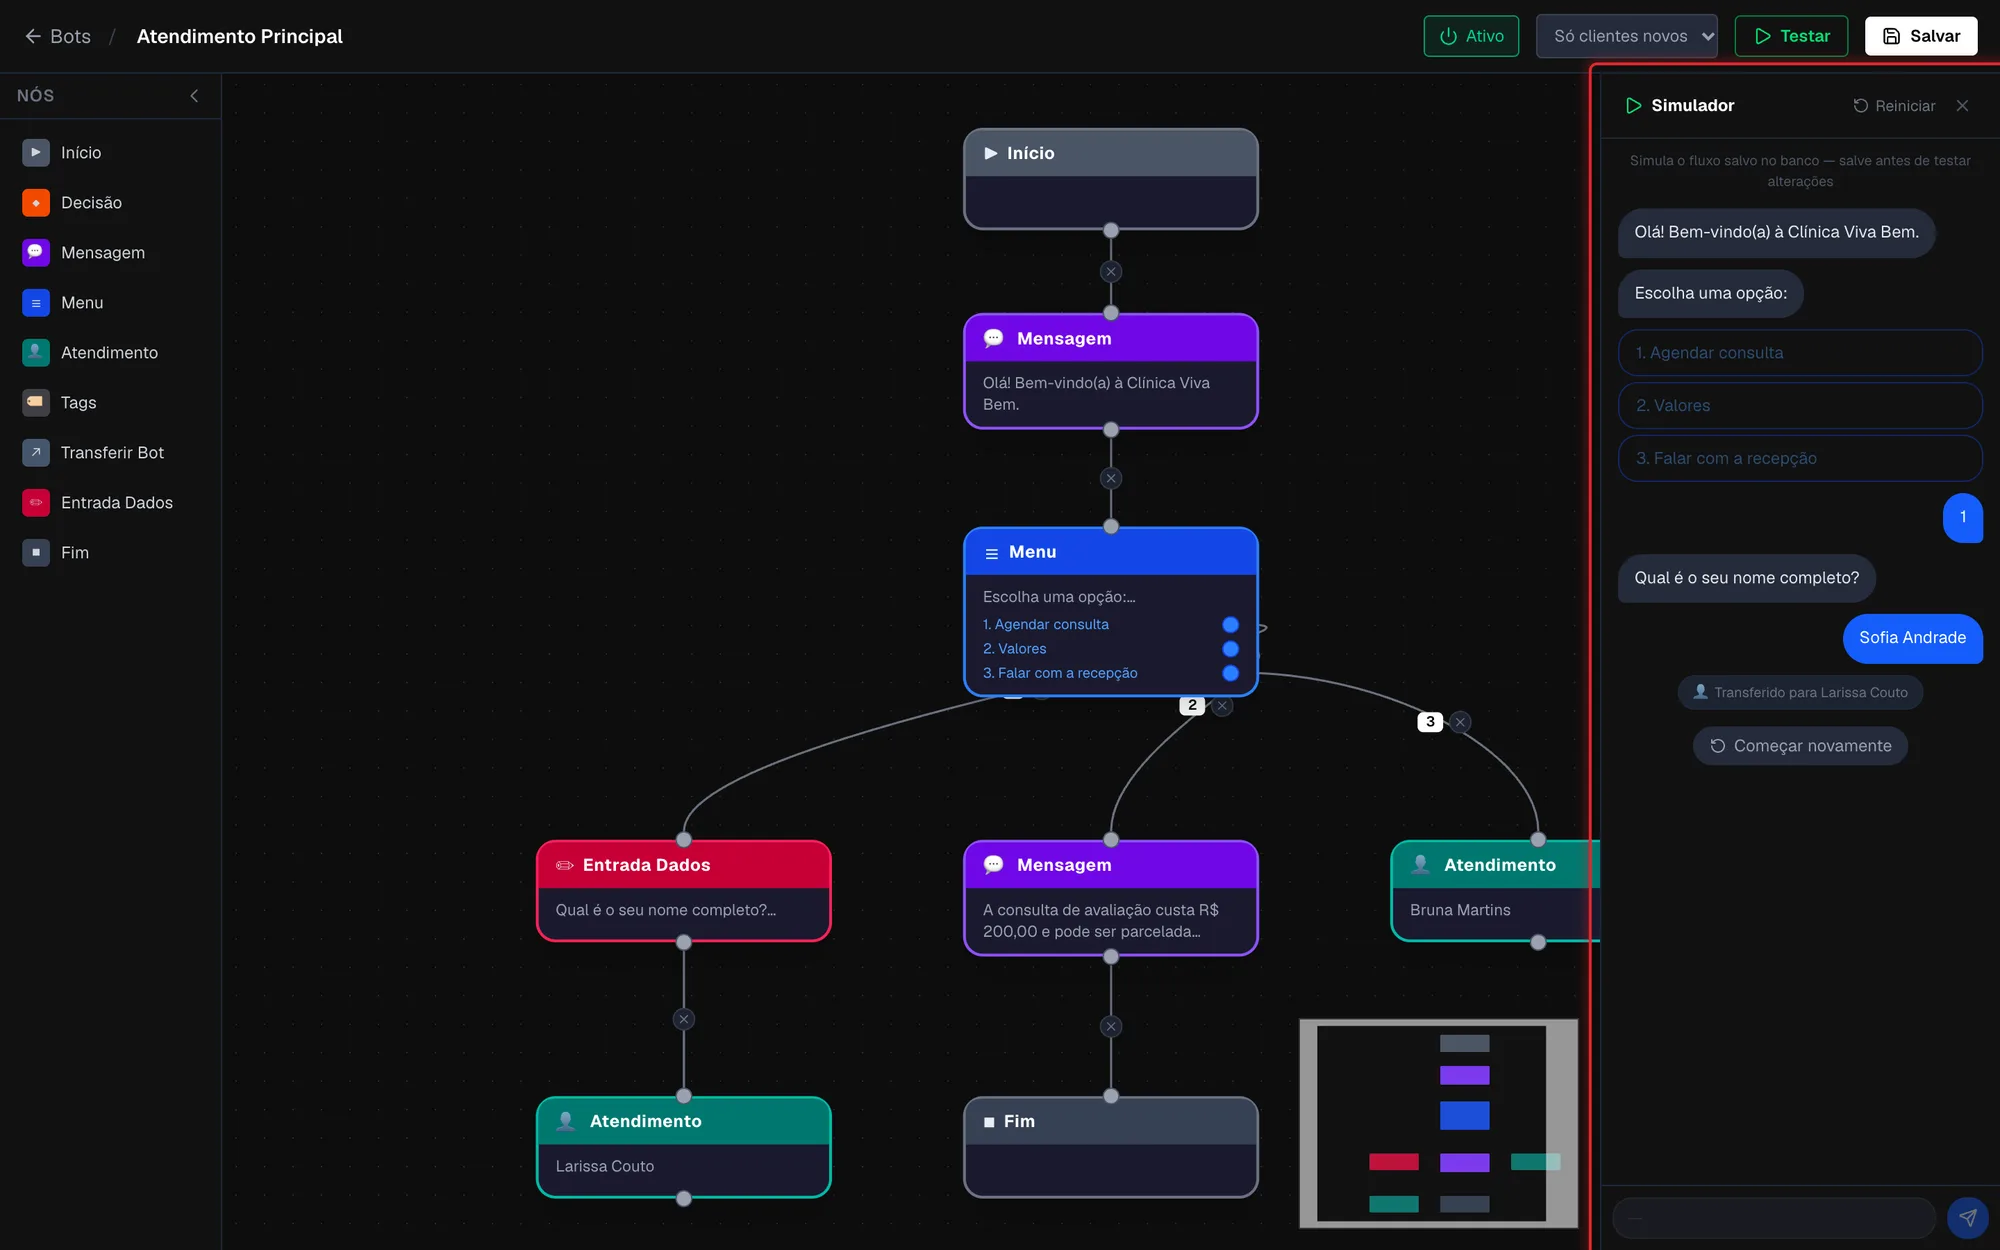
Task: Click the output handle of 2. Valores
Action: point(1230,649)
